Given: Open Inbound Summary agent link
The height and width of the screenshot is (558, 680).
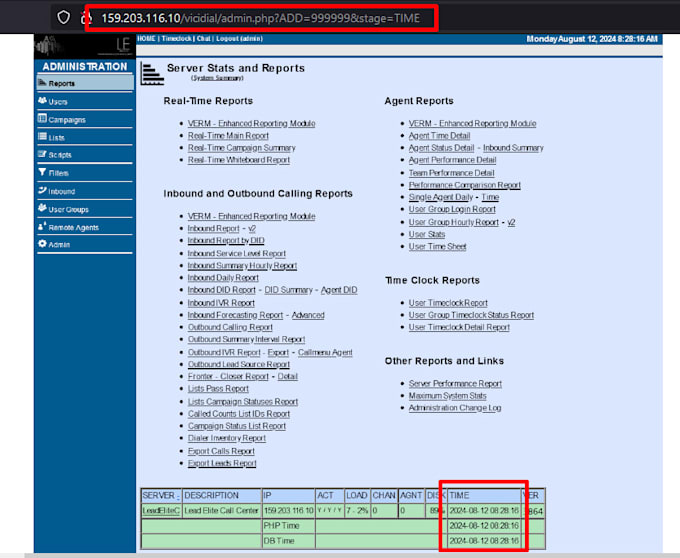Looking at the screenshot, I should (x=513, y=148).
